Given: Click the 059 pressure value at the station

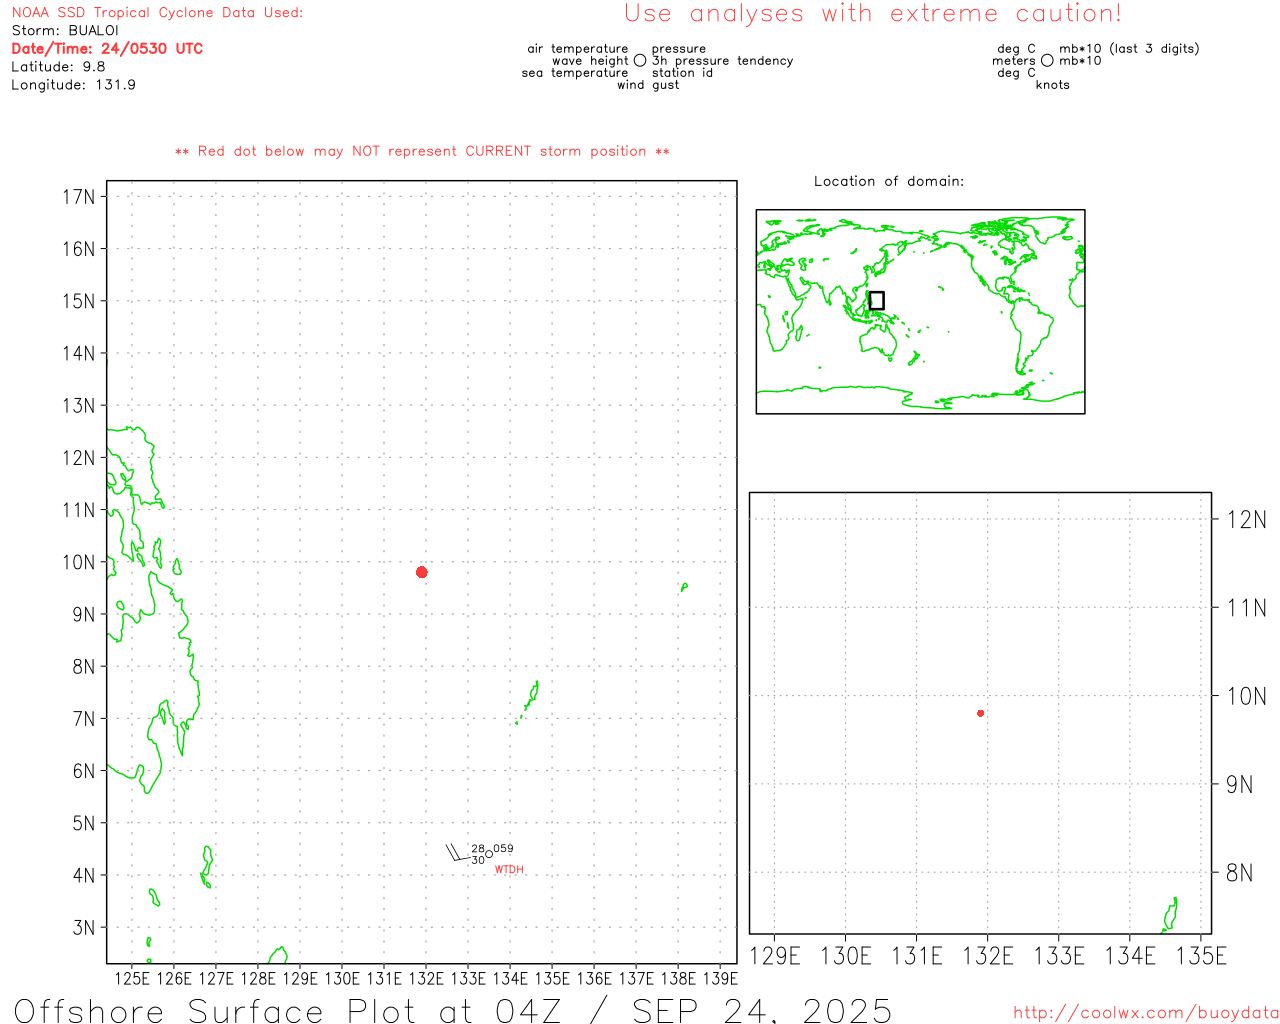Looking at the screenshot, I should (504, 848).
